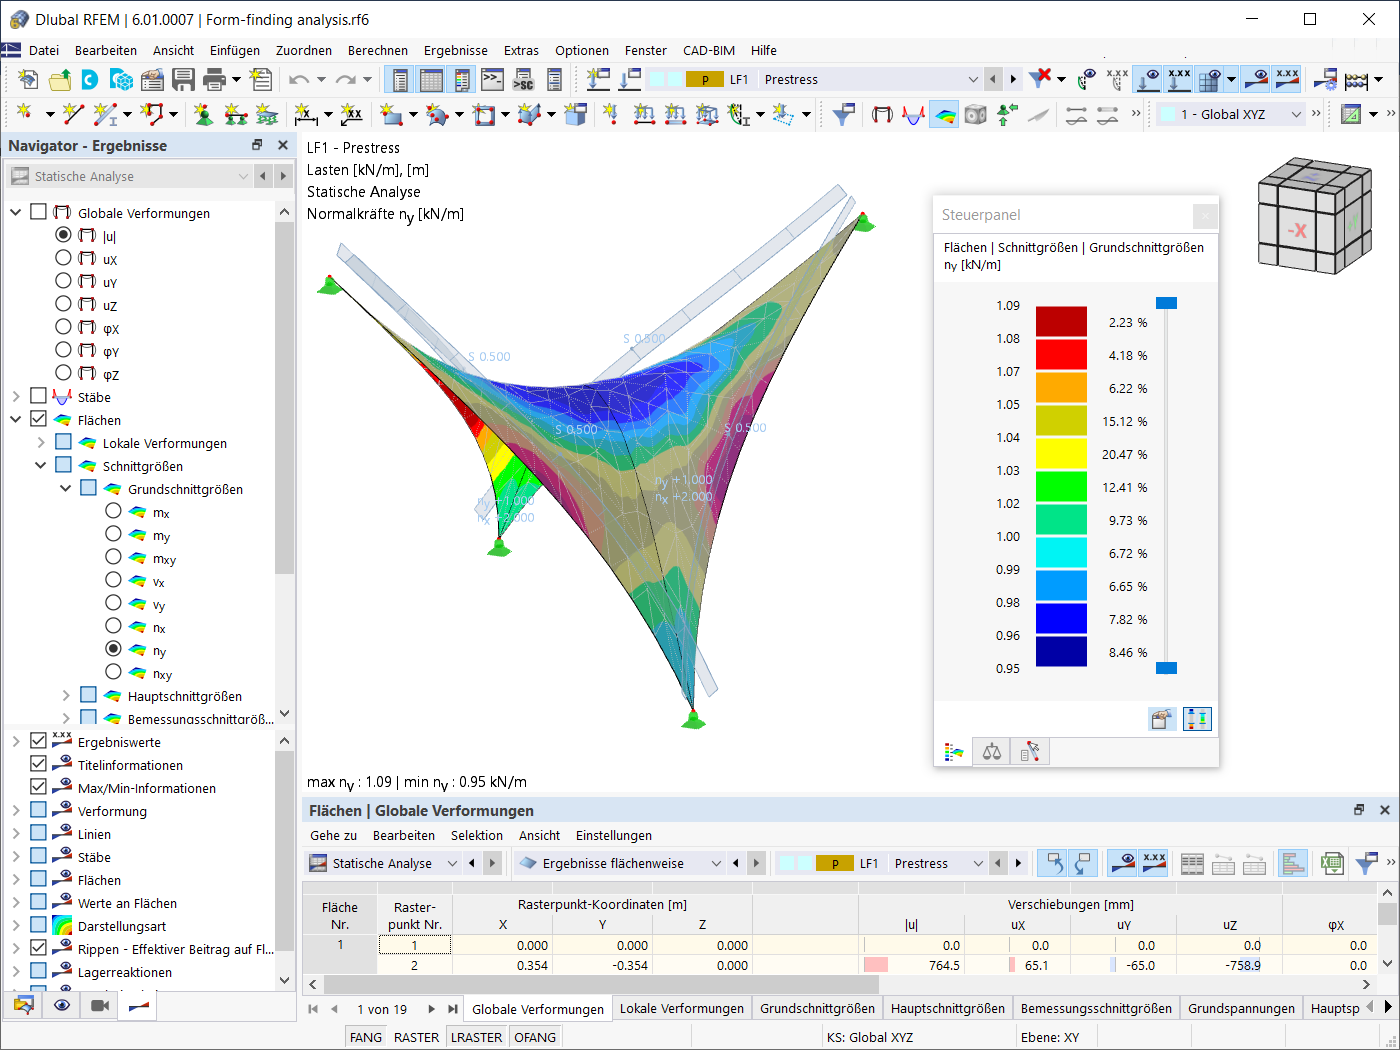Click the balance scale tab in Steuerpanel
Image resolution: width=1400 pixels, height=1050 pixels.
click(x=992, y=752)
